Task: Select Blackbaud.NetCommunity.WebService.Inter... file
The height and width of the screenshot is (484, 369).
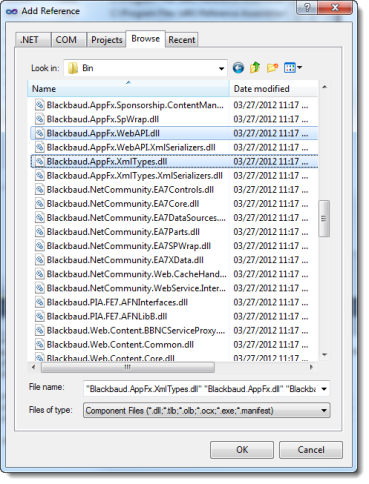Action: pos(136,288)
